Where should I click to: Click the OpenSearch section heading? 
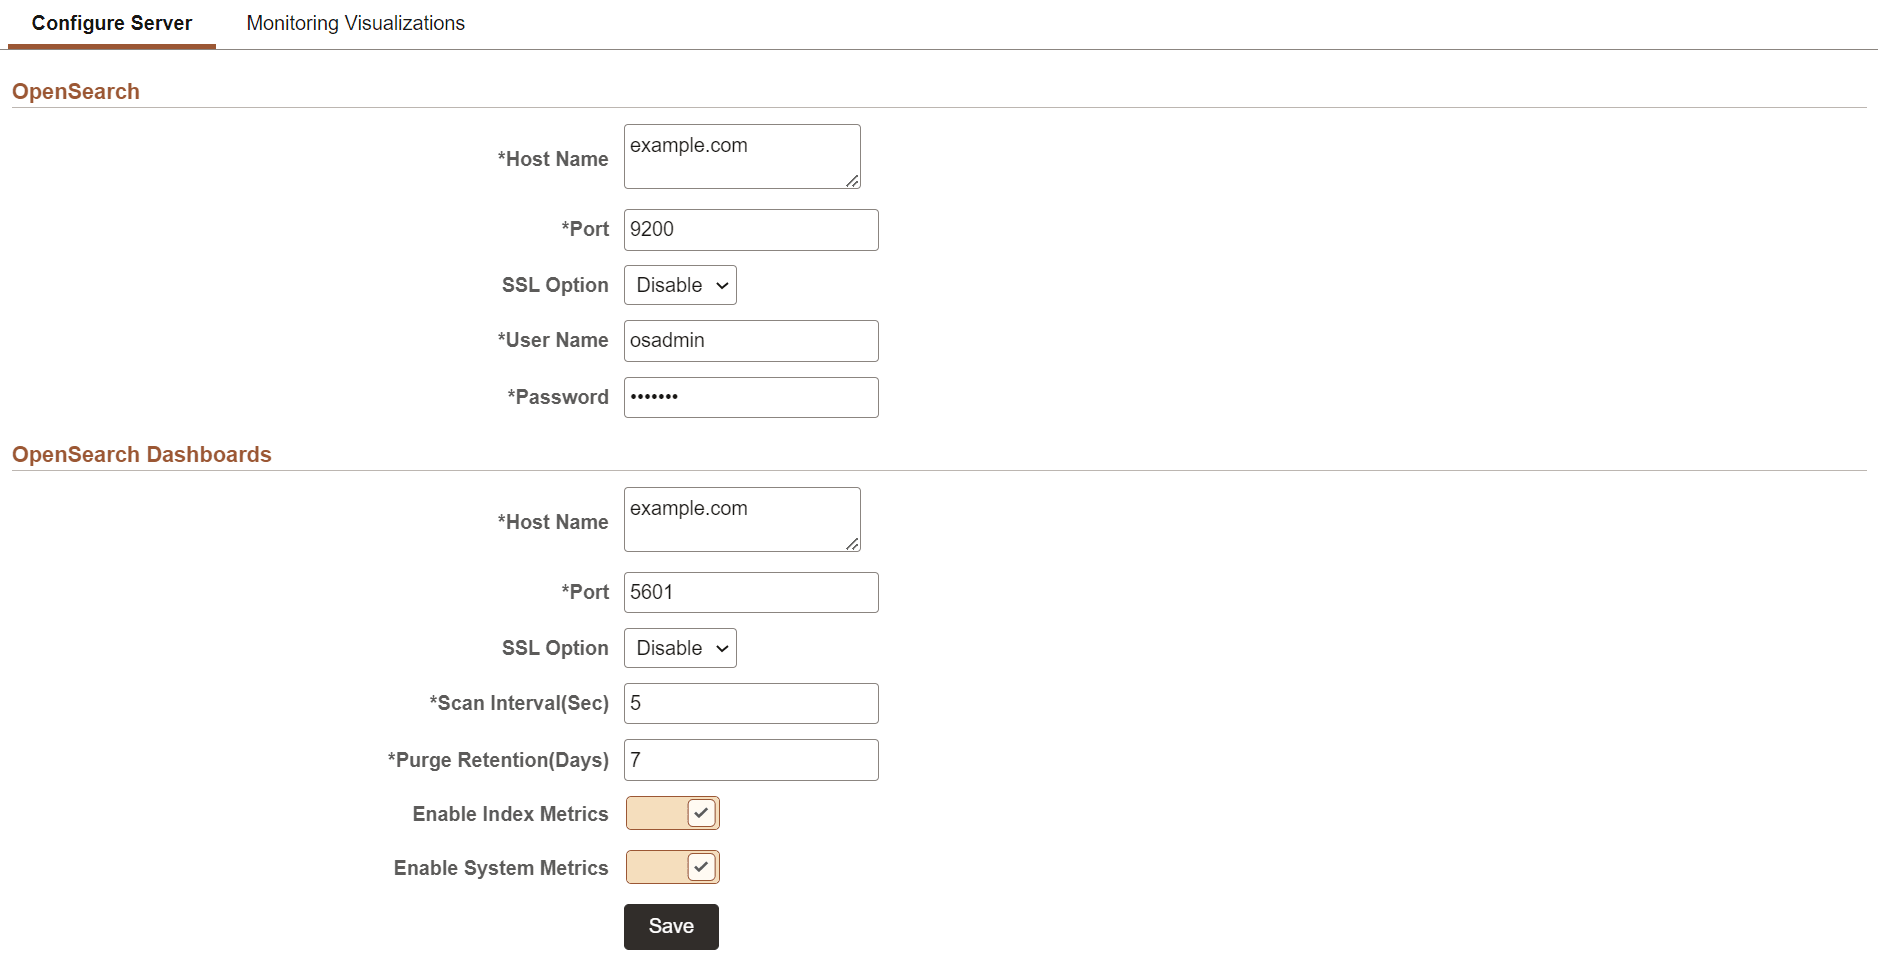click(x=75, y=91)
